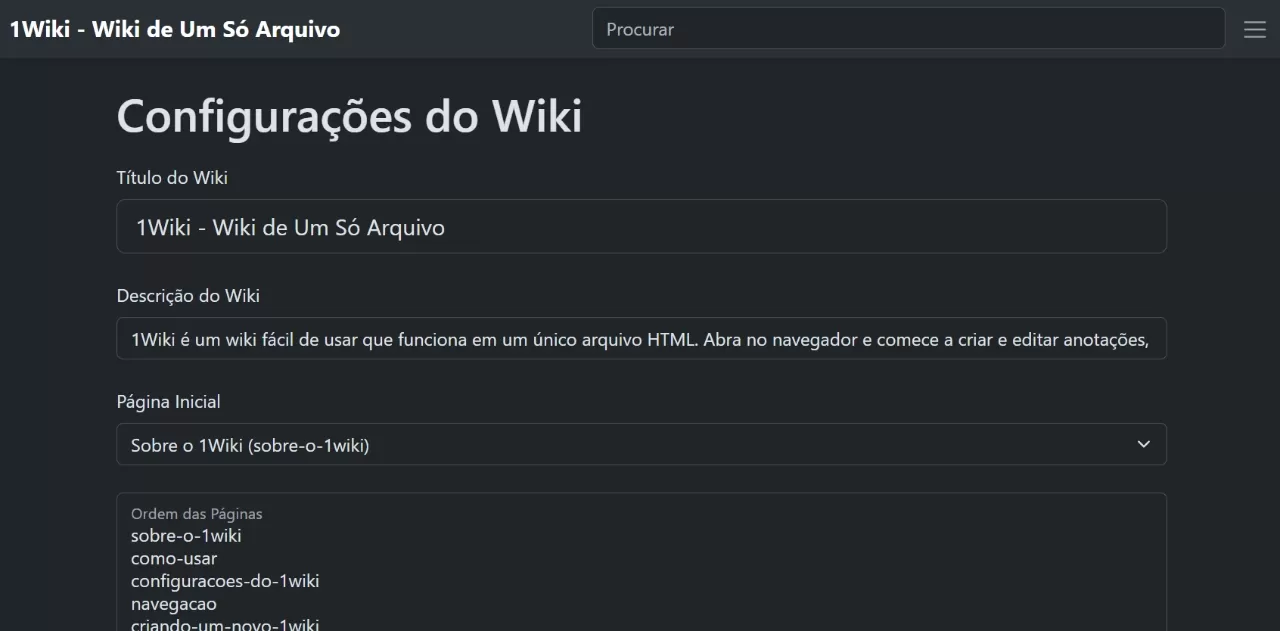Viewport: 1280px width, 631px height.
Task: Click into the Título do Wiki text field
Action: click(641, 227)
